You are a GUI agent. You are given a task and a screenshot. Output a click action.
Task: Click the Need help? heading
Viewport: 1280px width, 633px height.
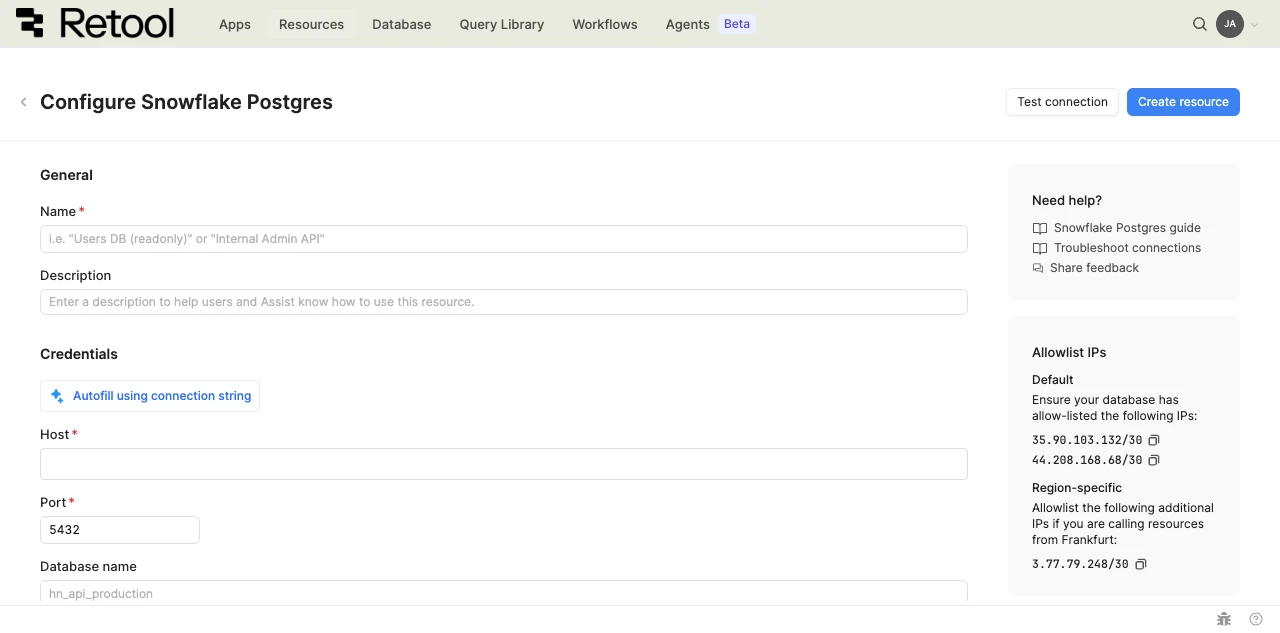pos(1067,200)
